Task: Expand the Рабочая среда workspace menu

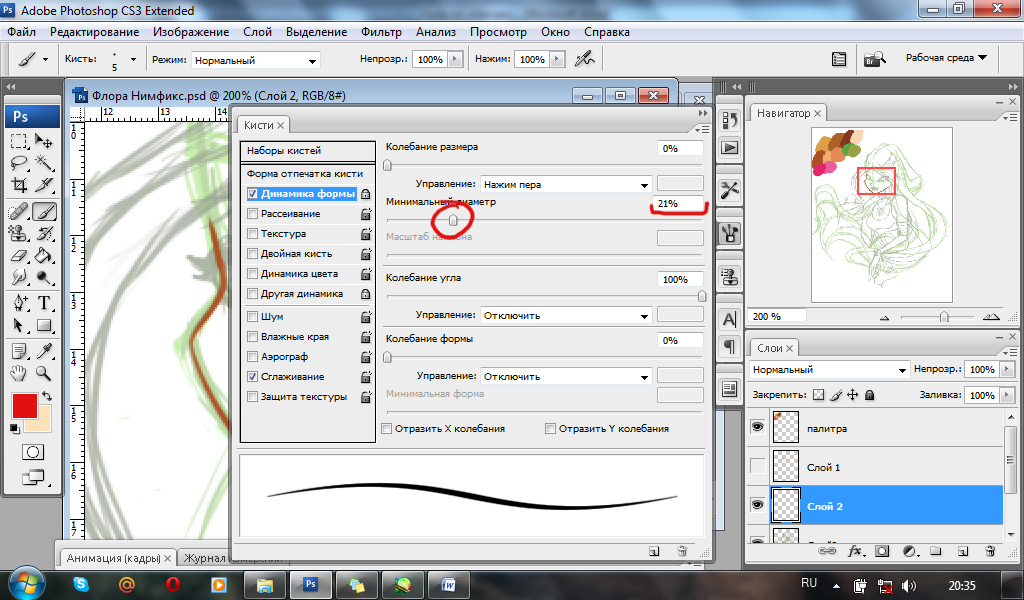Action: [945, 58]
